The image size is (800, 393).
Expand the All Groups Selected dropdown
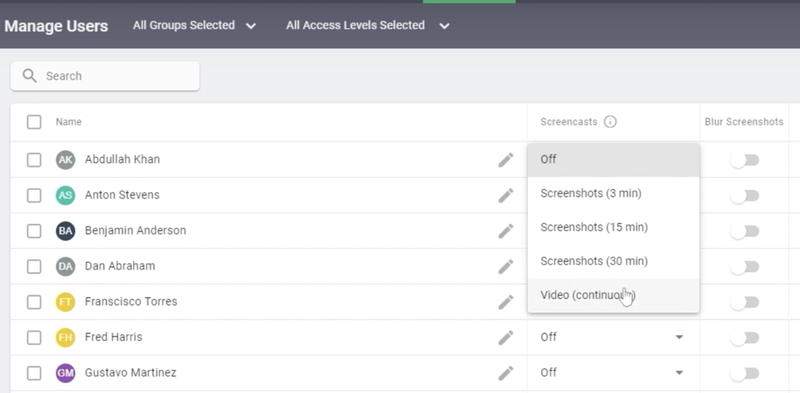[194, 26]
